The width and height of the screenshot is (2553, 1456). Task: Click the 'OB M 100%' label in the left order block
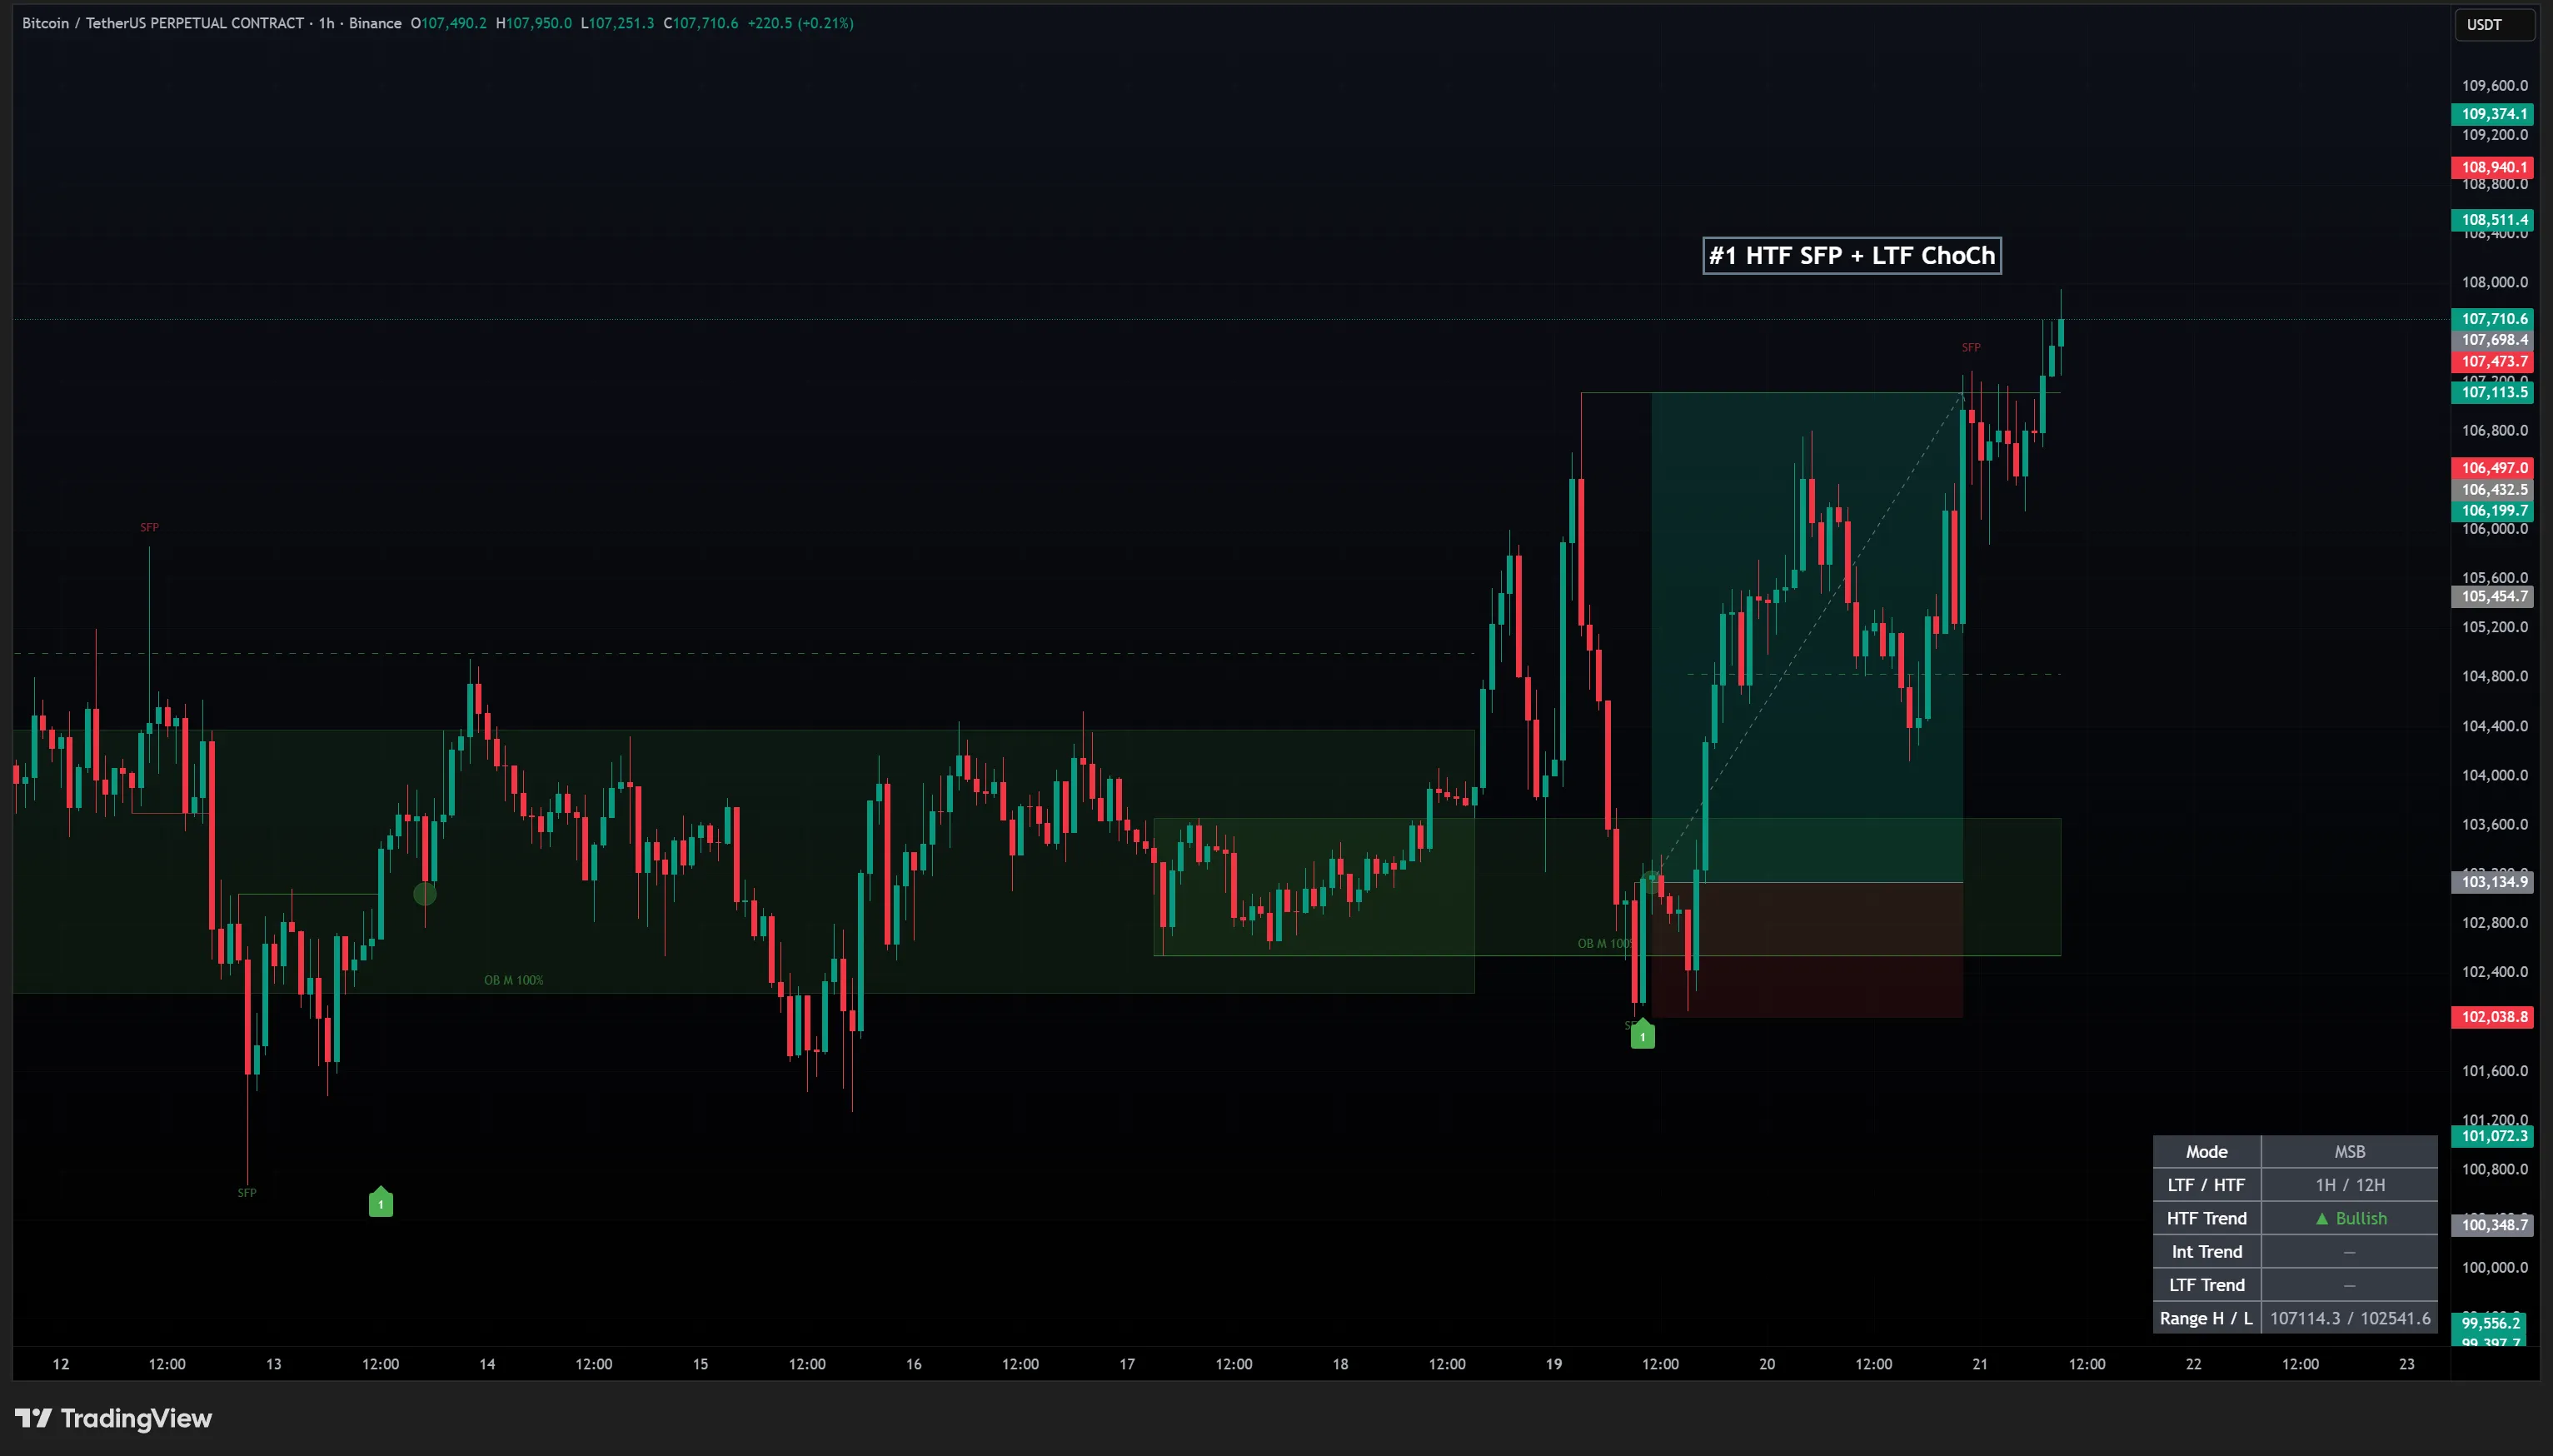click(514, 980)
